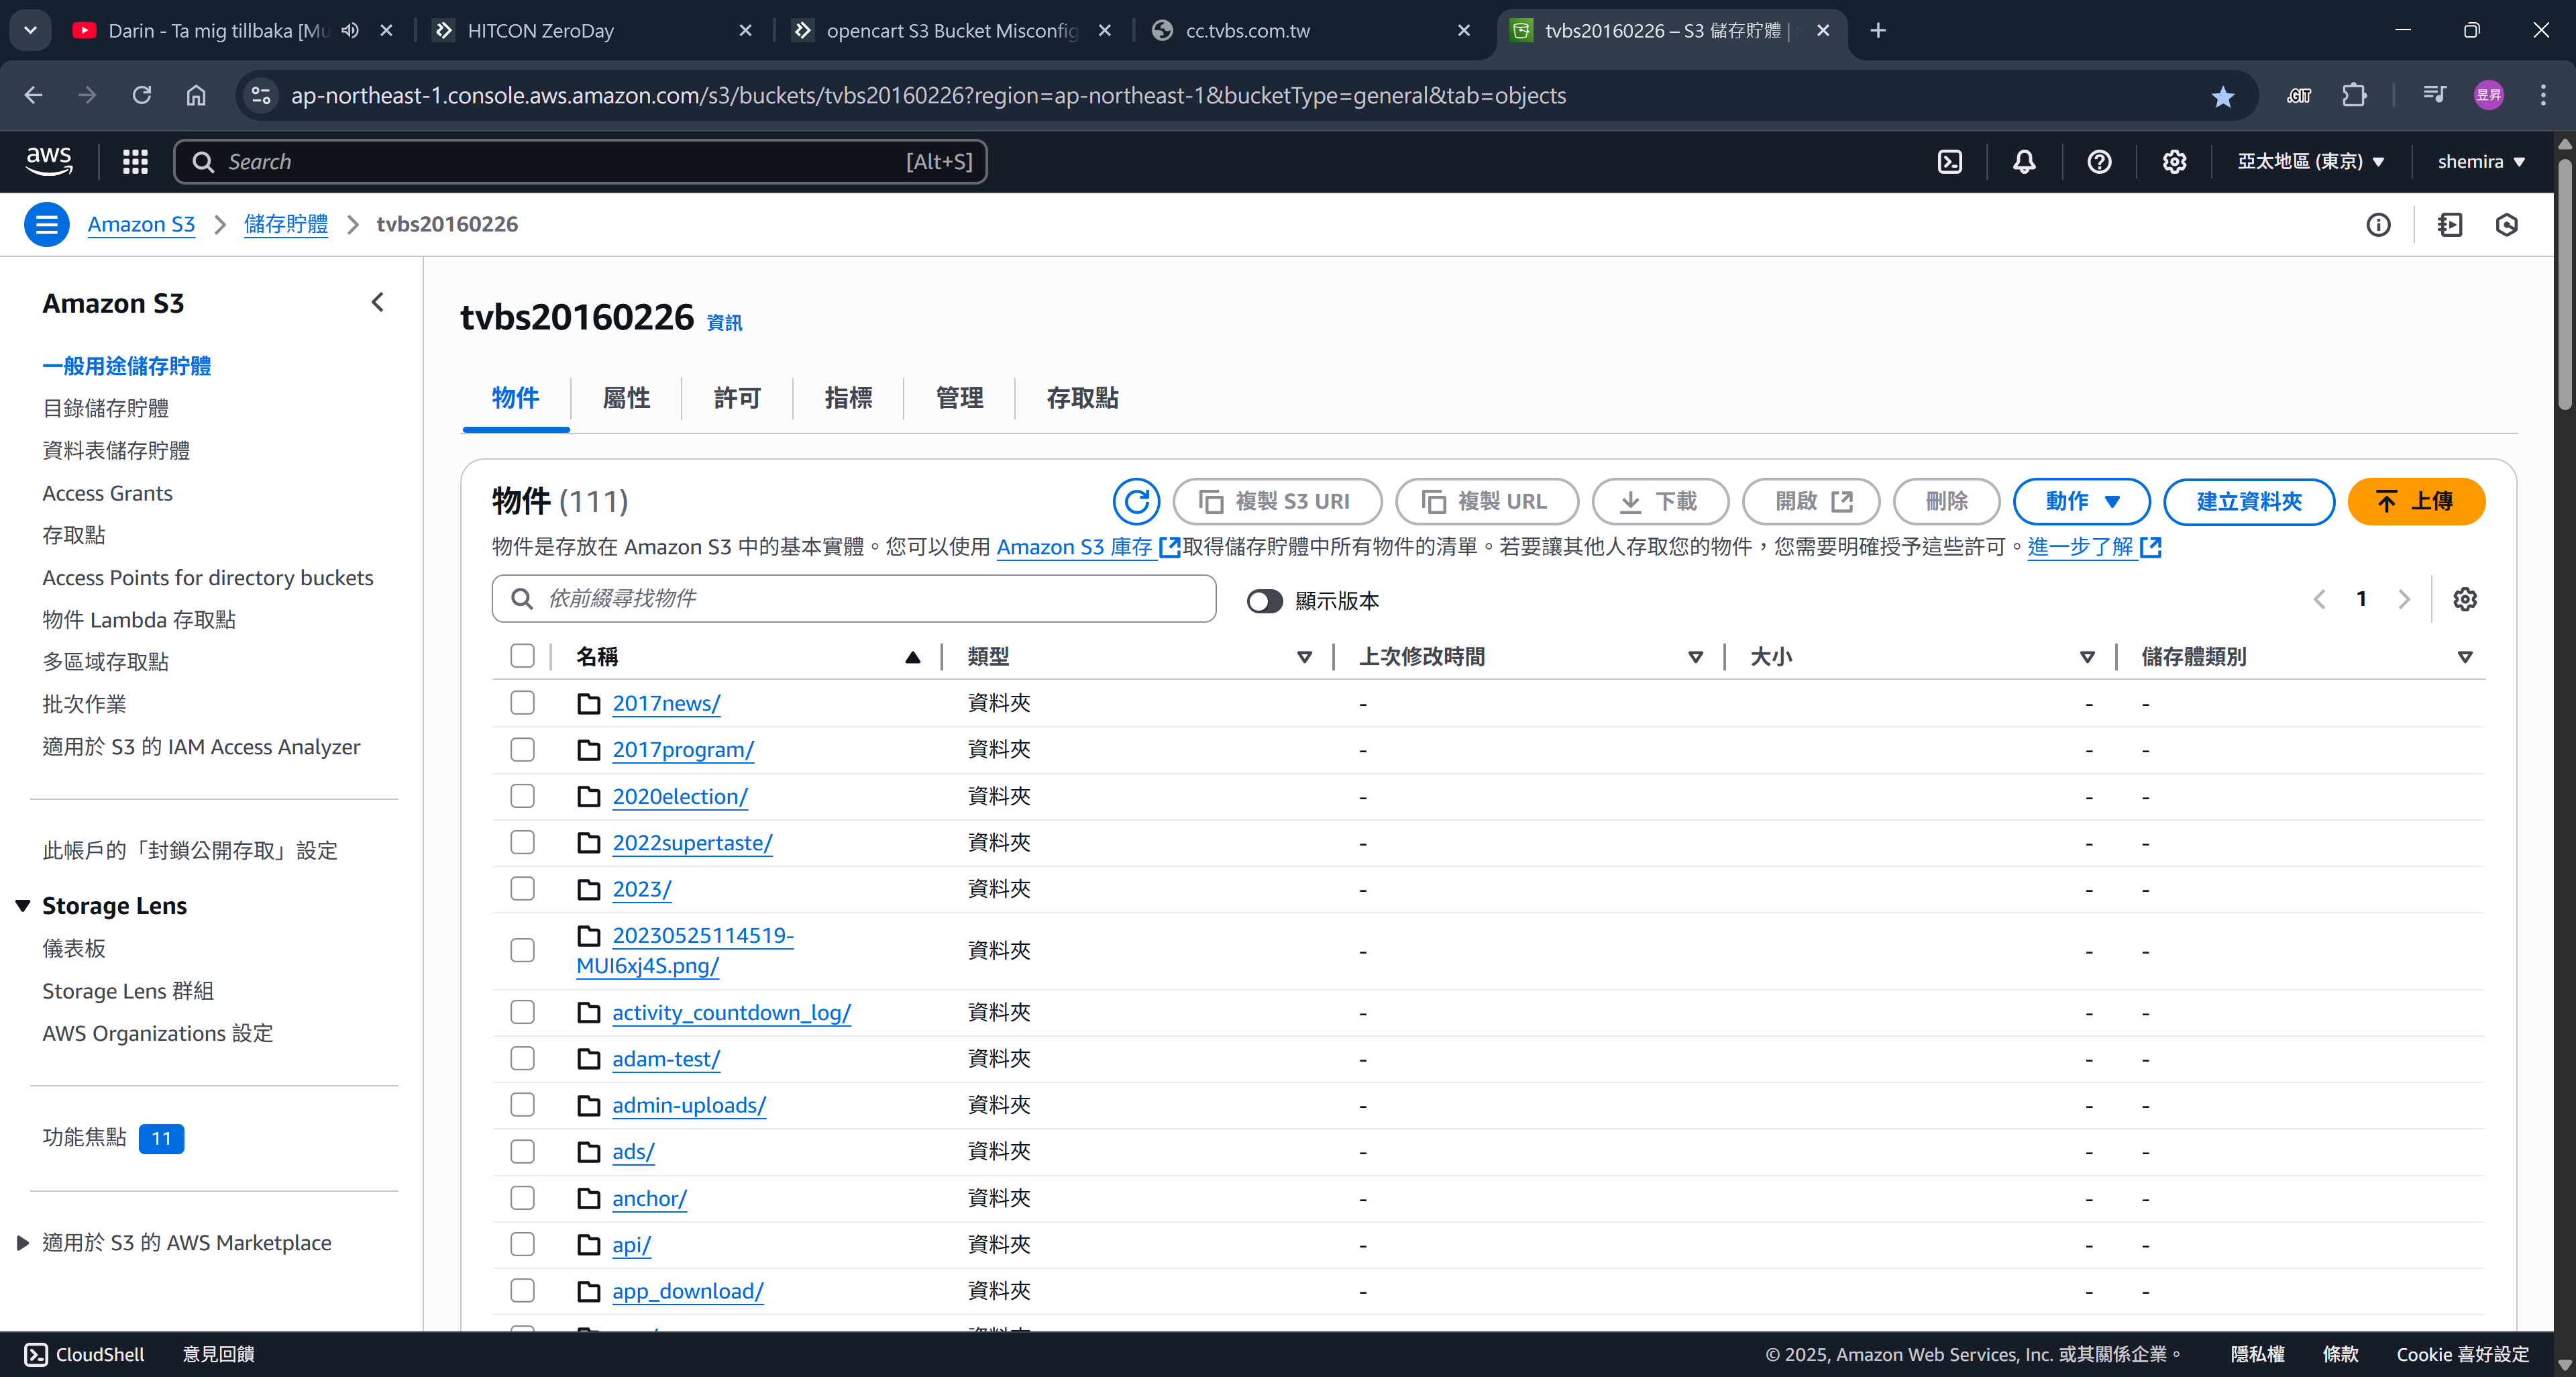Viewport: 2576px width, 1377px height.
Task: Switch to the 許可 tab
Action: [x=737, y=398]
